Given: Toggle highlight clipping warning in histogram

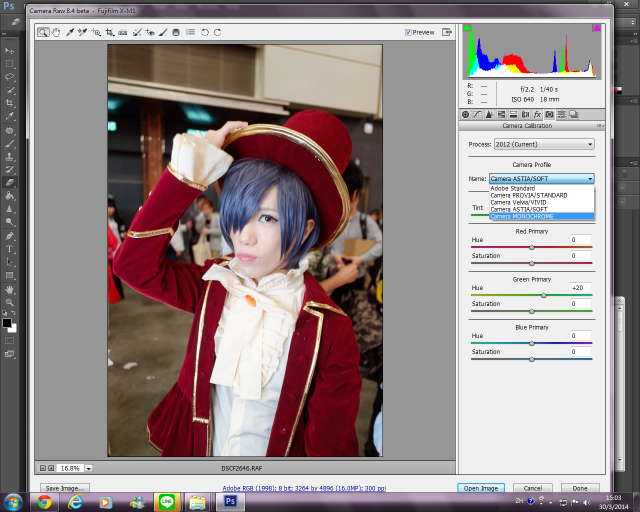Looking at the screenshot, I should [597, 28].
